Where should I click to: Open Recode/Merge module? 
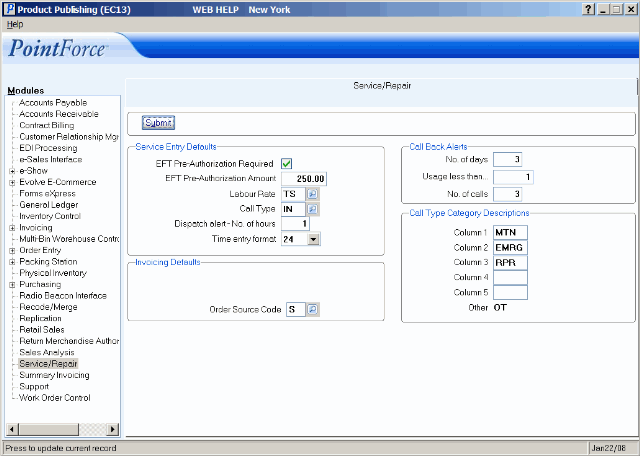click(48, 307)
